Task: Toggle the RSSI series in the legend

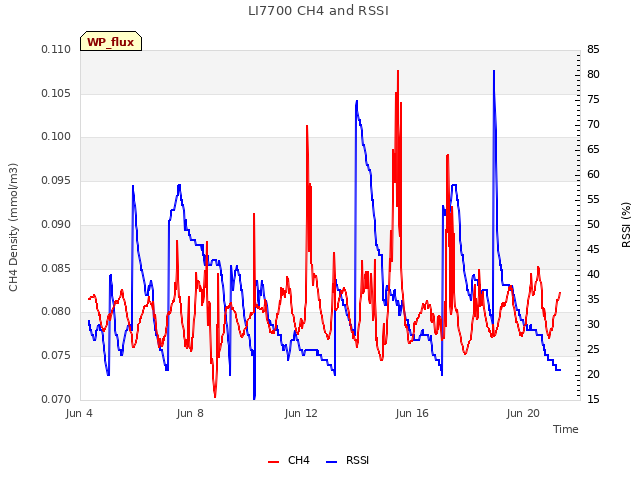Action: point(348,460)
